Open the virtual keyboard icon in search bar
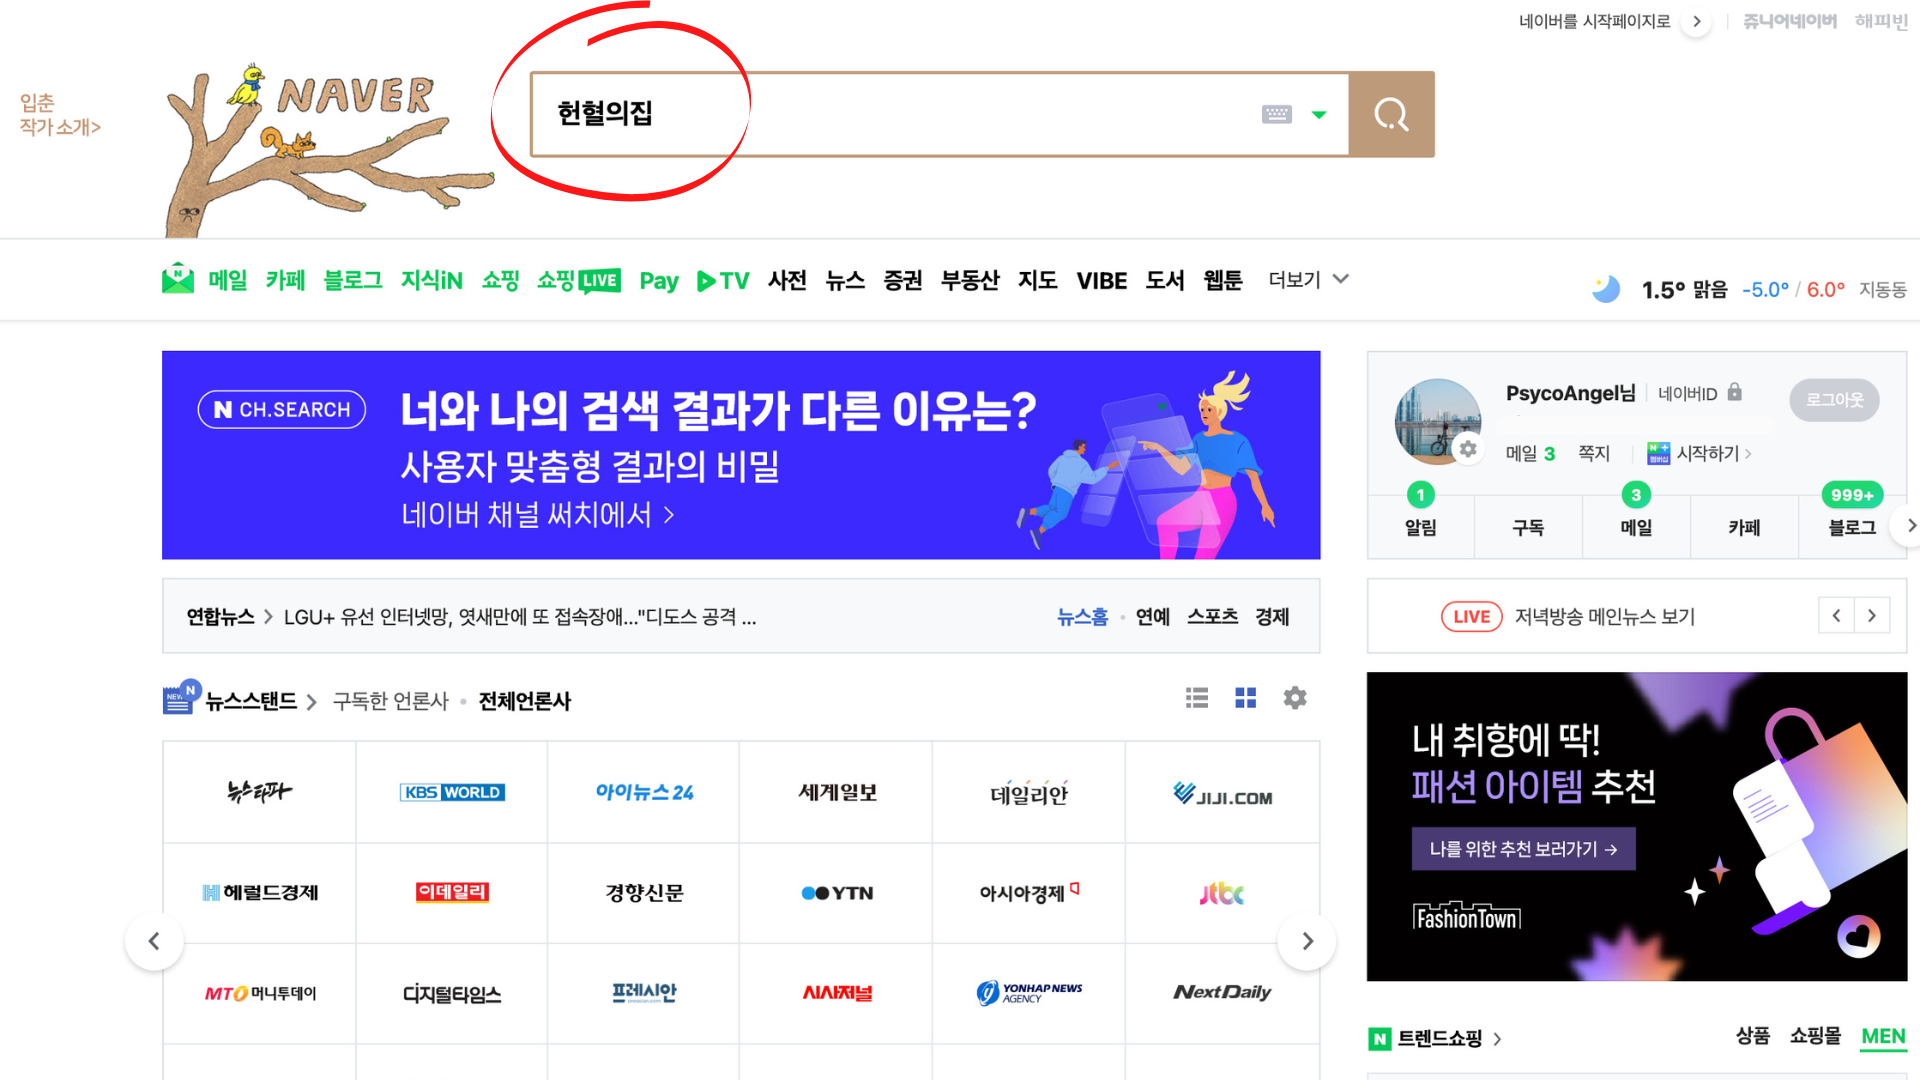 pyautogui.click(x=1277, y=114)
